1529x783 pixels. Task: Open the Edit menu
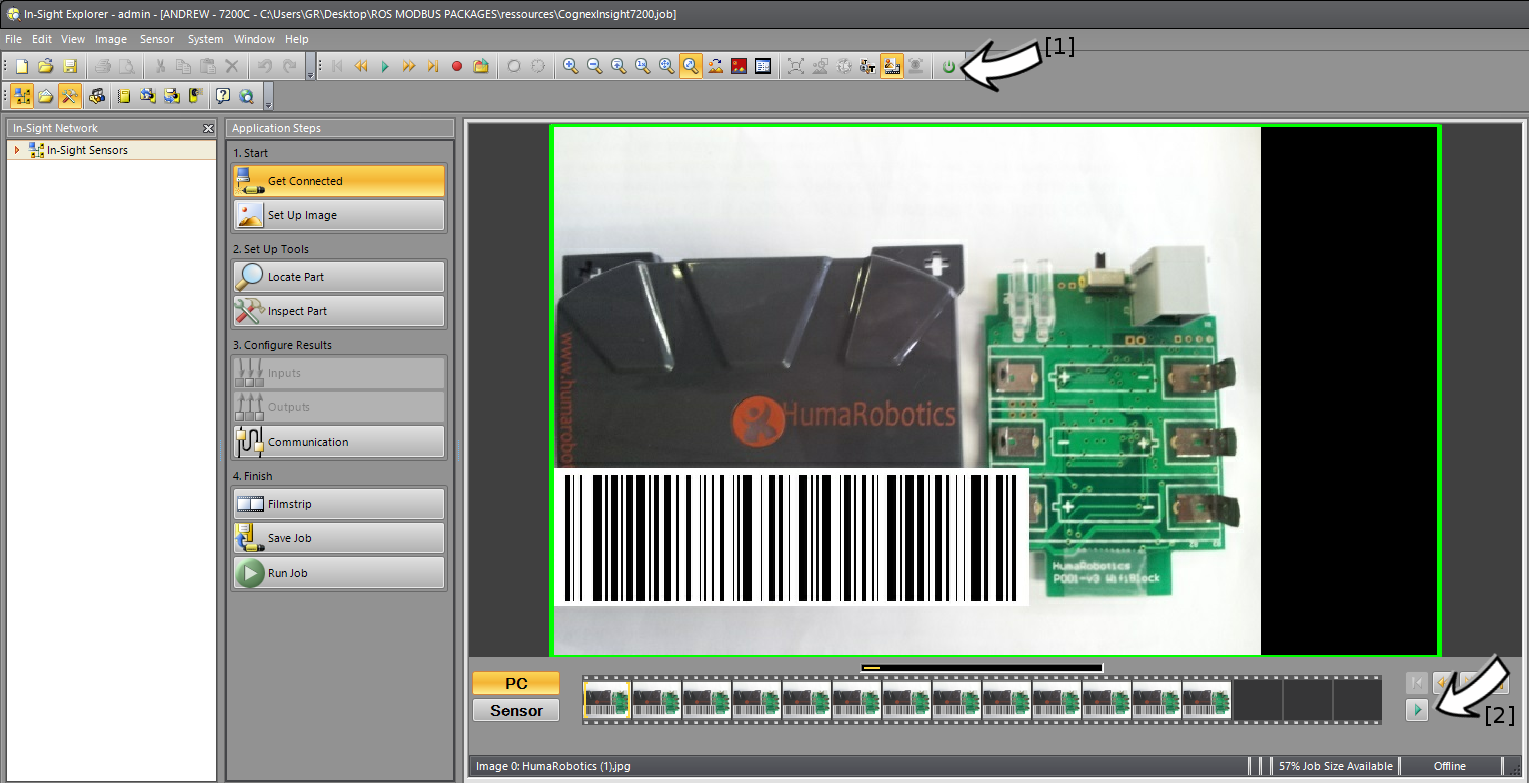pyautogui.click(x=41, y=39)
